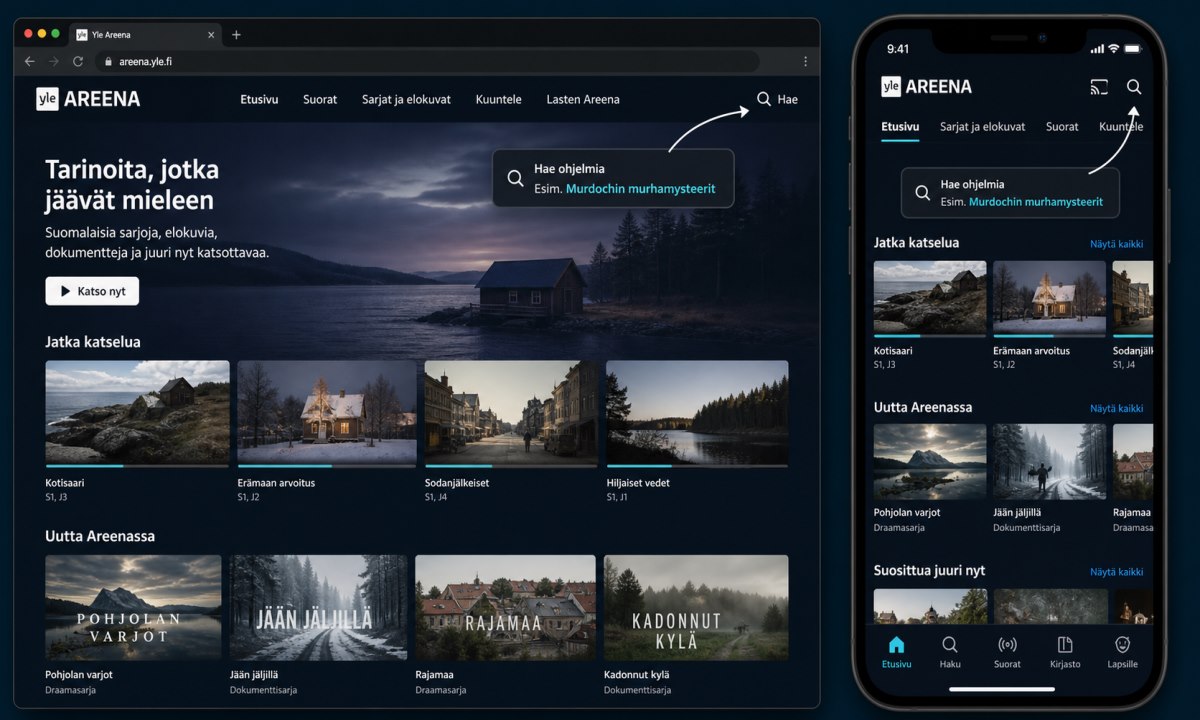1200x720 pixels.
Task: Tap the Suorat live icon in bottom bar
Action: tap(1007, 644)
